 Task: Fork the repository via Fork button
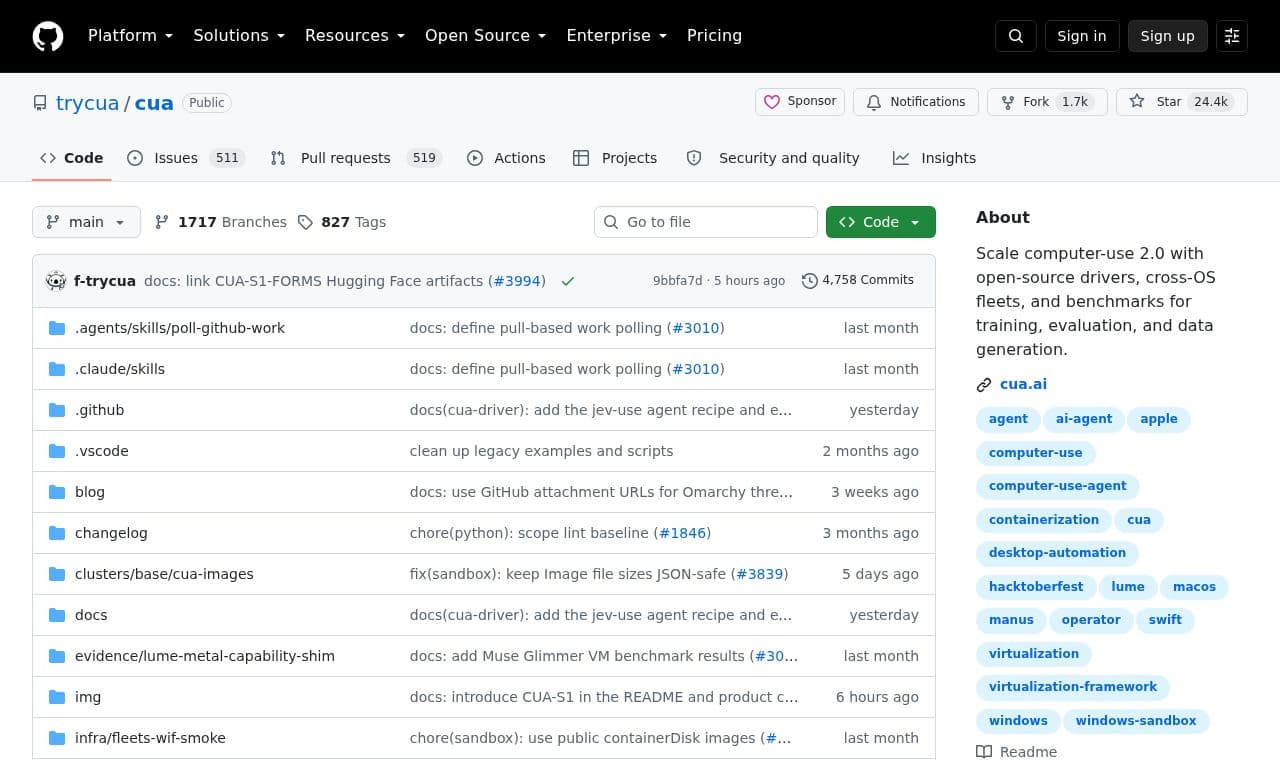coord(1047,102)
